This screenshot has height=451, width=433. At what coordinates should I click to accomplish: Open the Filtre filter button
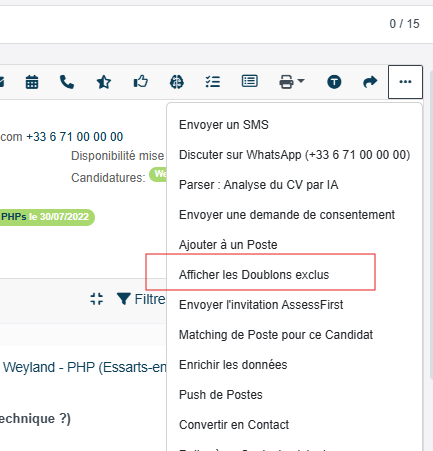tap(141, 299)
